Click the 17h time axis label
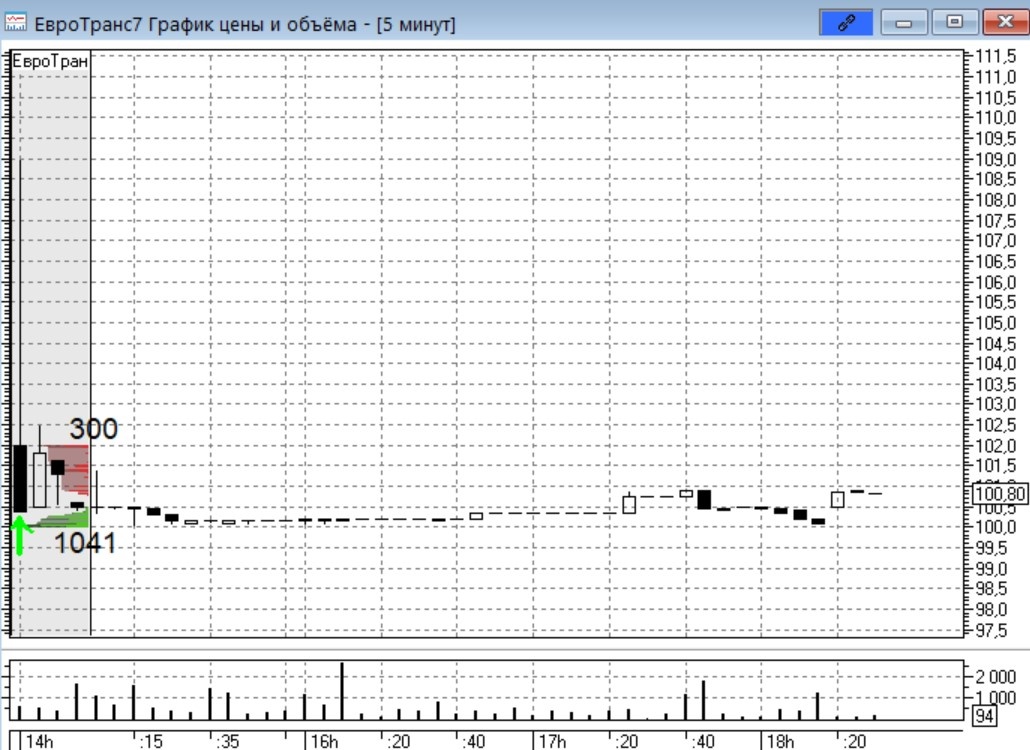1030x750 pixels. point(552,741)
